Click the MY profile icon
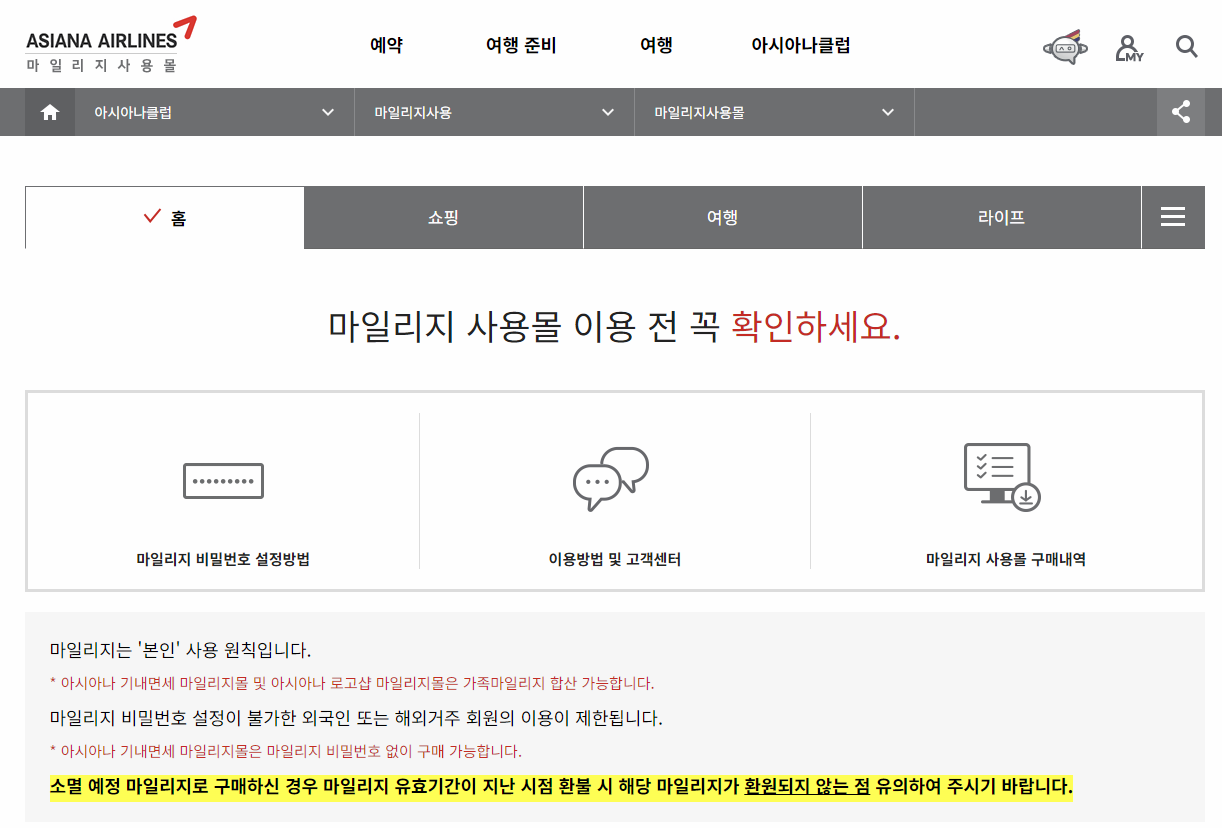 [1129, 46]
